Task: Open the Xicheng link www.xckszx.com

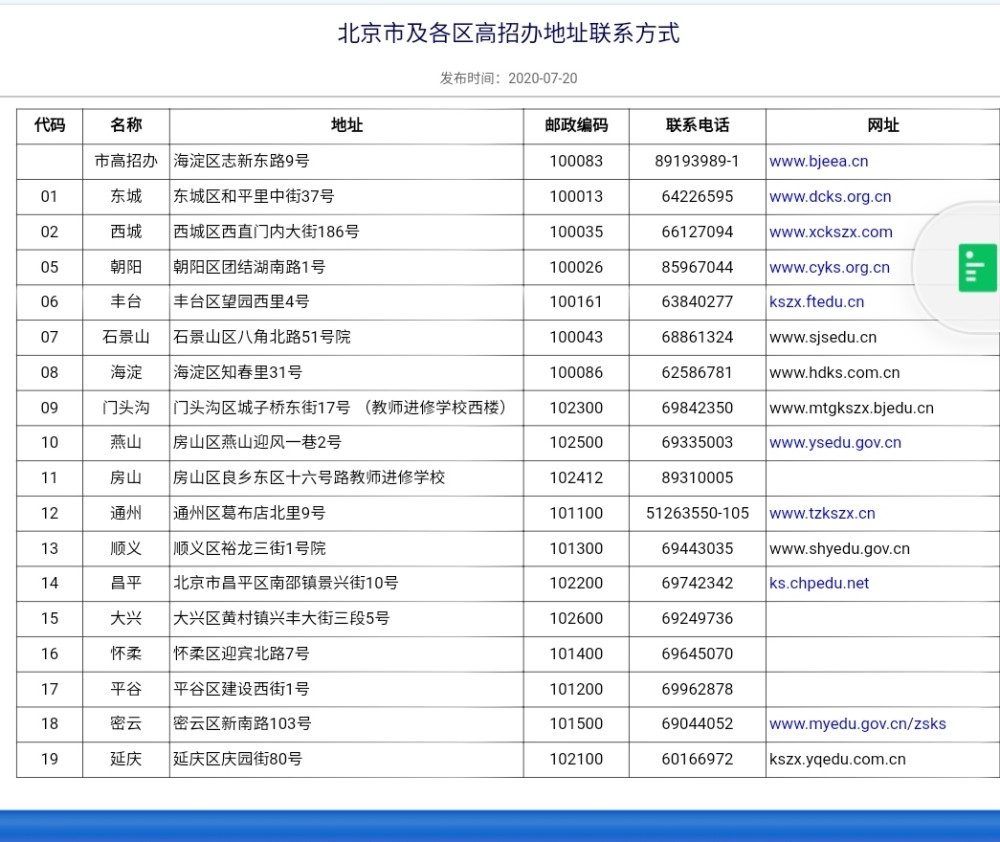Action: tap(828, 232)
